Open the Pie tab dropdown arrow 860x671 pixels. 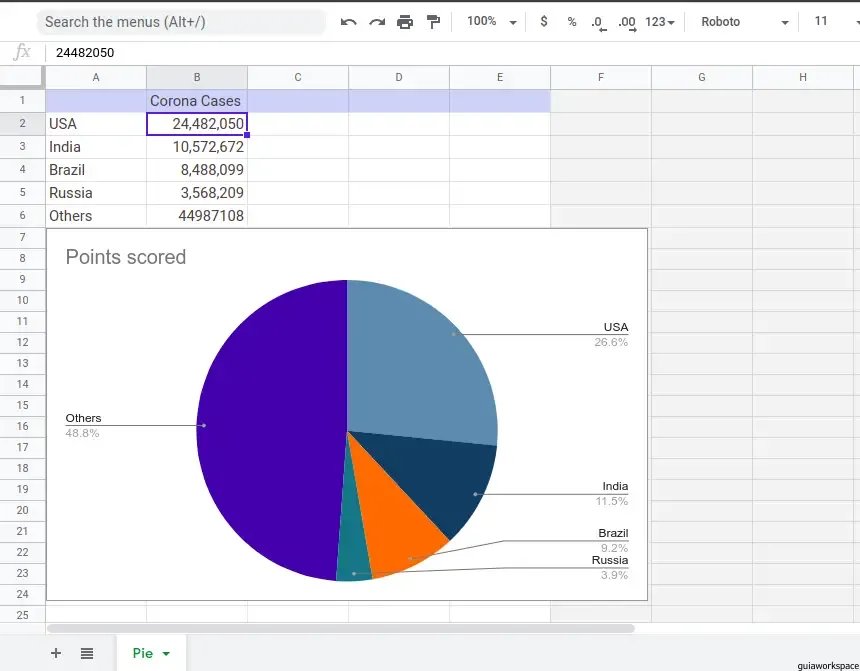[x=166, y=653]
